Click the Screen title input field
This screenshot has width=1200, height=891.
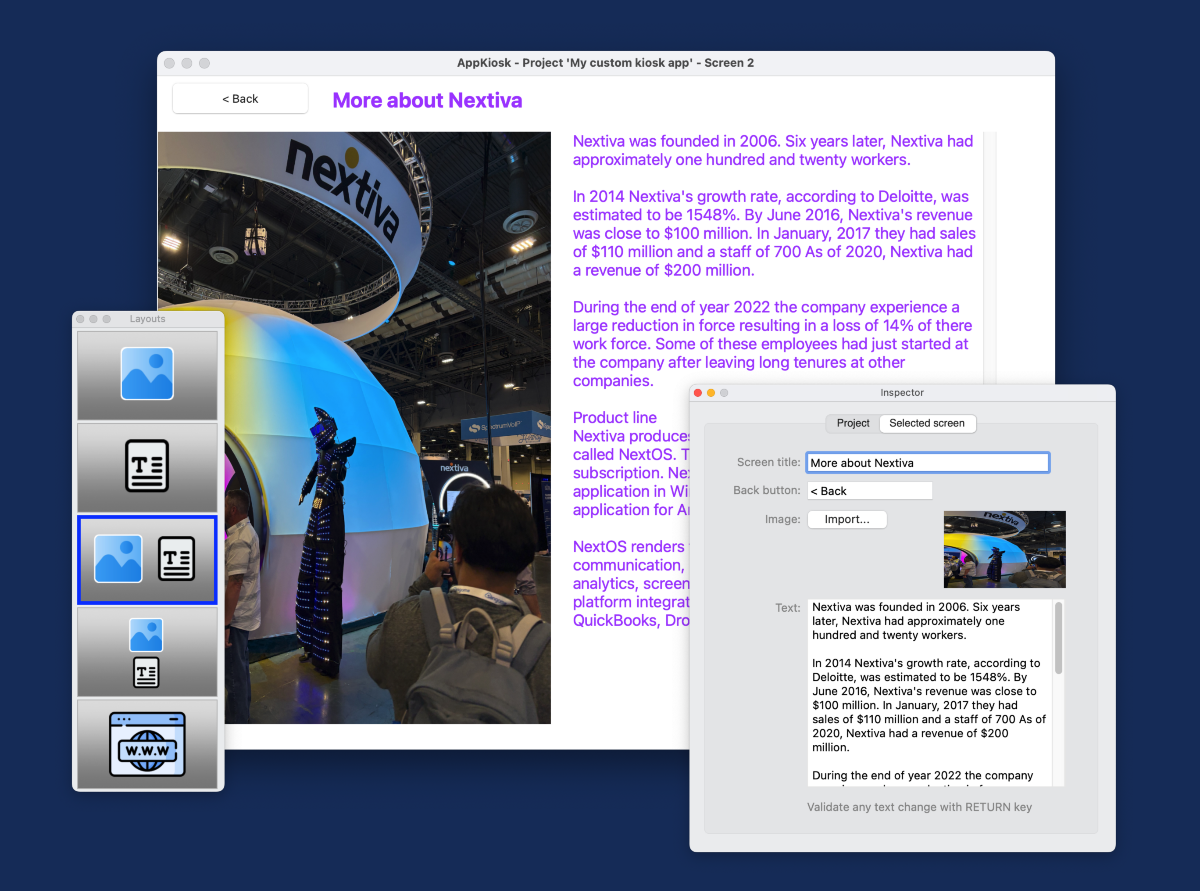928,463
